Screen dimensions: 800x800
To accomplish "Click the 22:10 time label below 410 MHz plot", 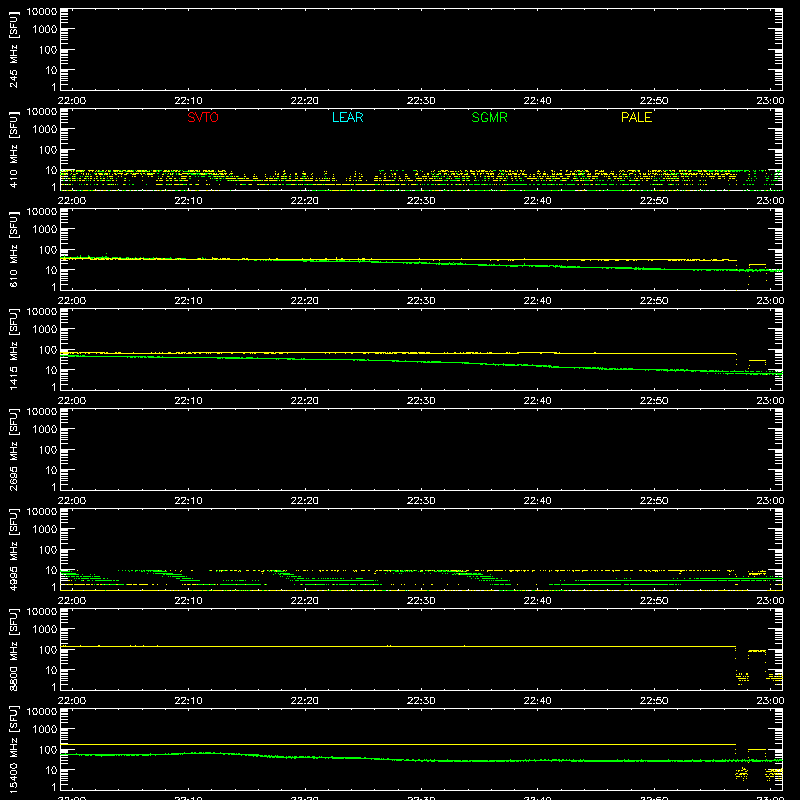I will 188,201.
